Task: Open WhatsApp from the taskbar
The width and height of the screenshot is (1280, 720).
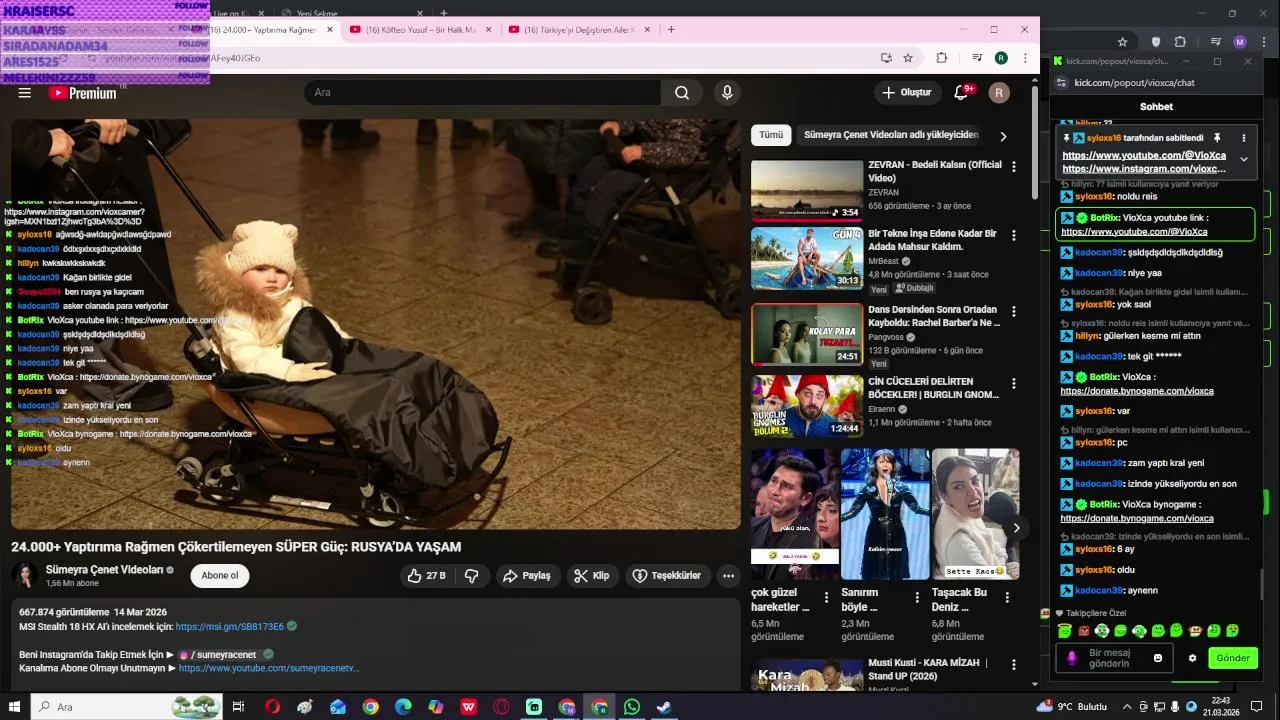Action: [x=632, y=707]
